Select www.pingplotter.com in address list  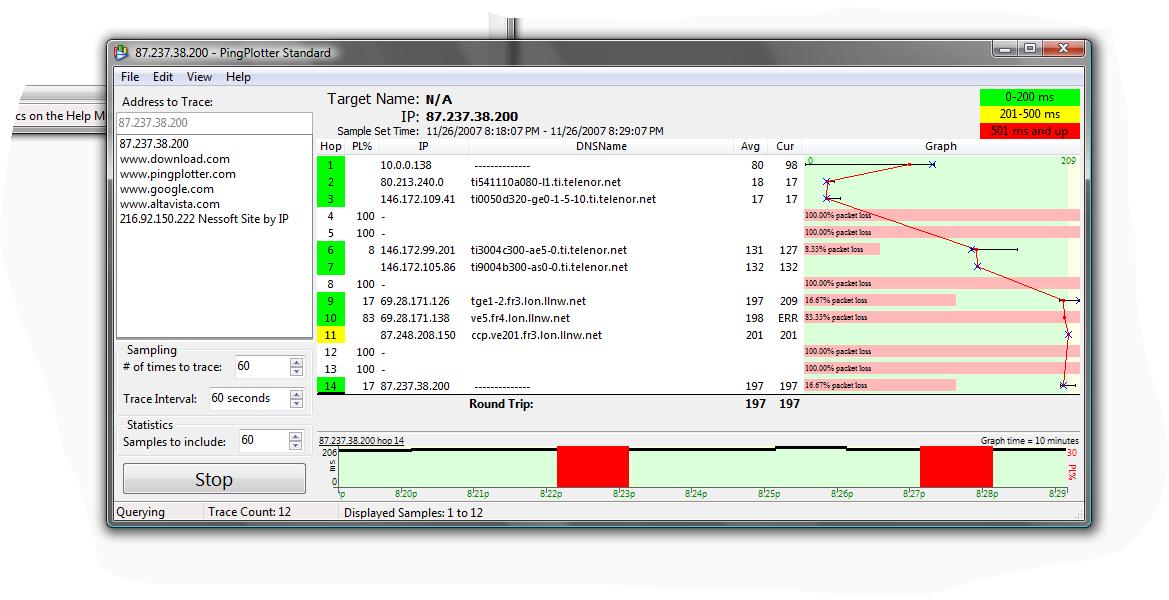tap(177, 174)
